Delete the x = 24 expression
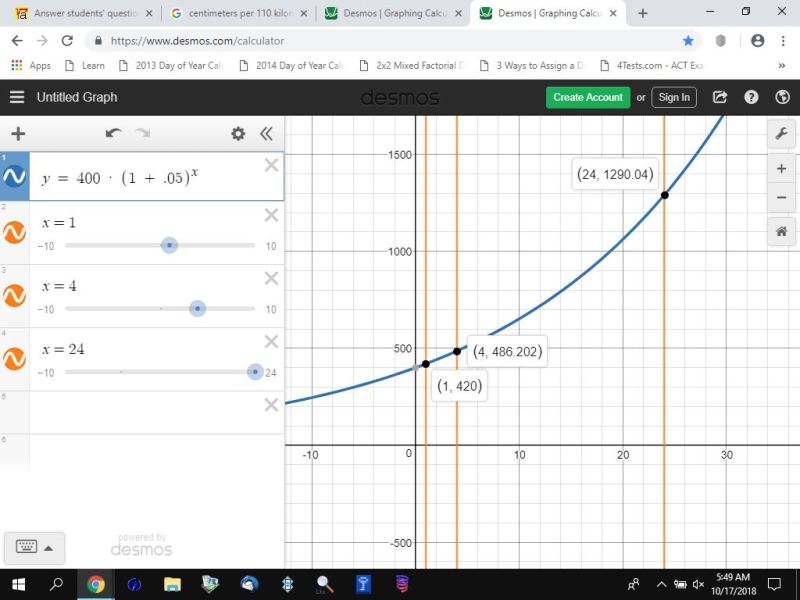Screen dimensions: 800x600 click(271, 342)
